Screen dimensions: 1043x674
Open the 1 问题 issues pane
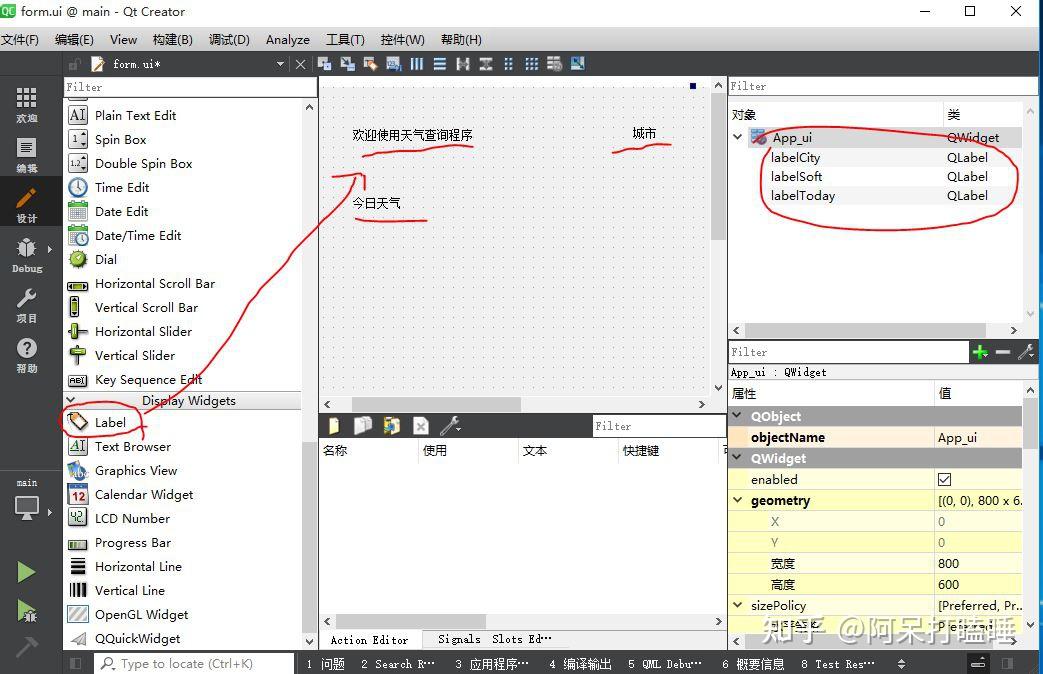326,664
